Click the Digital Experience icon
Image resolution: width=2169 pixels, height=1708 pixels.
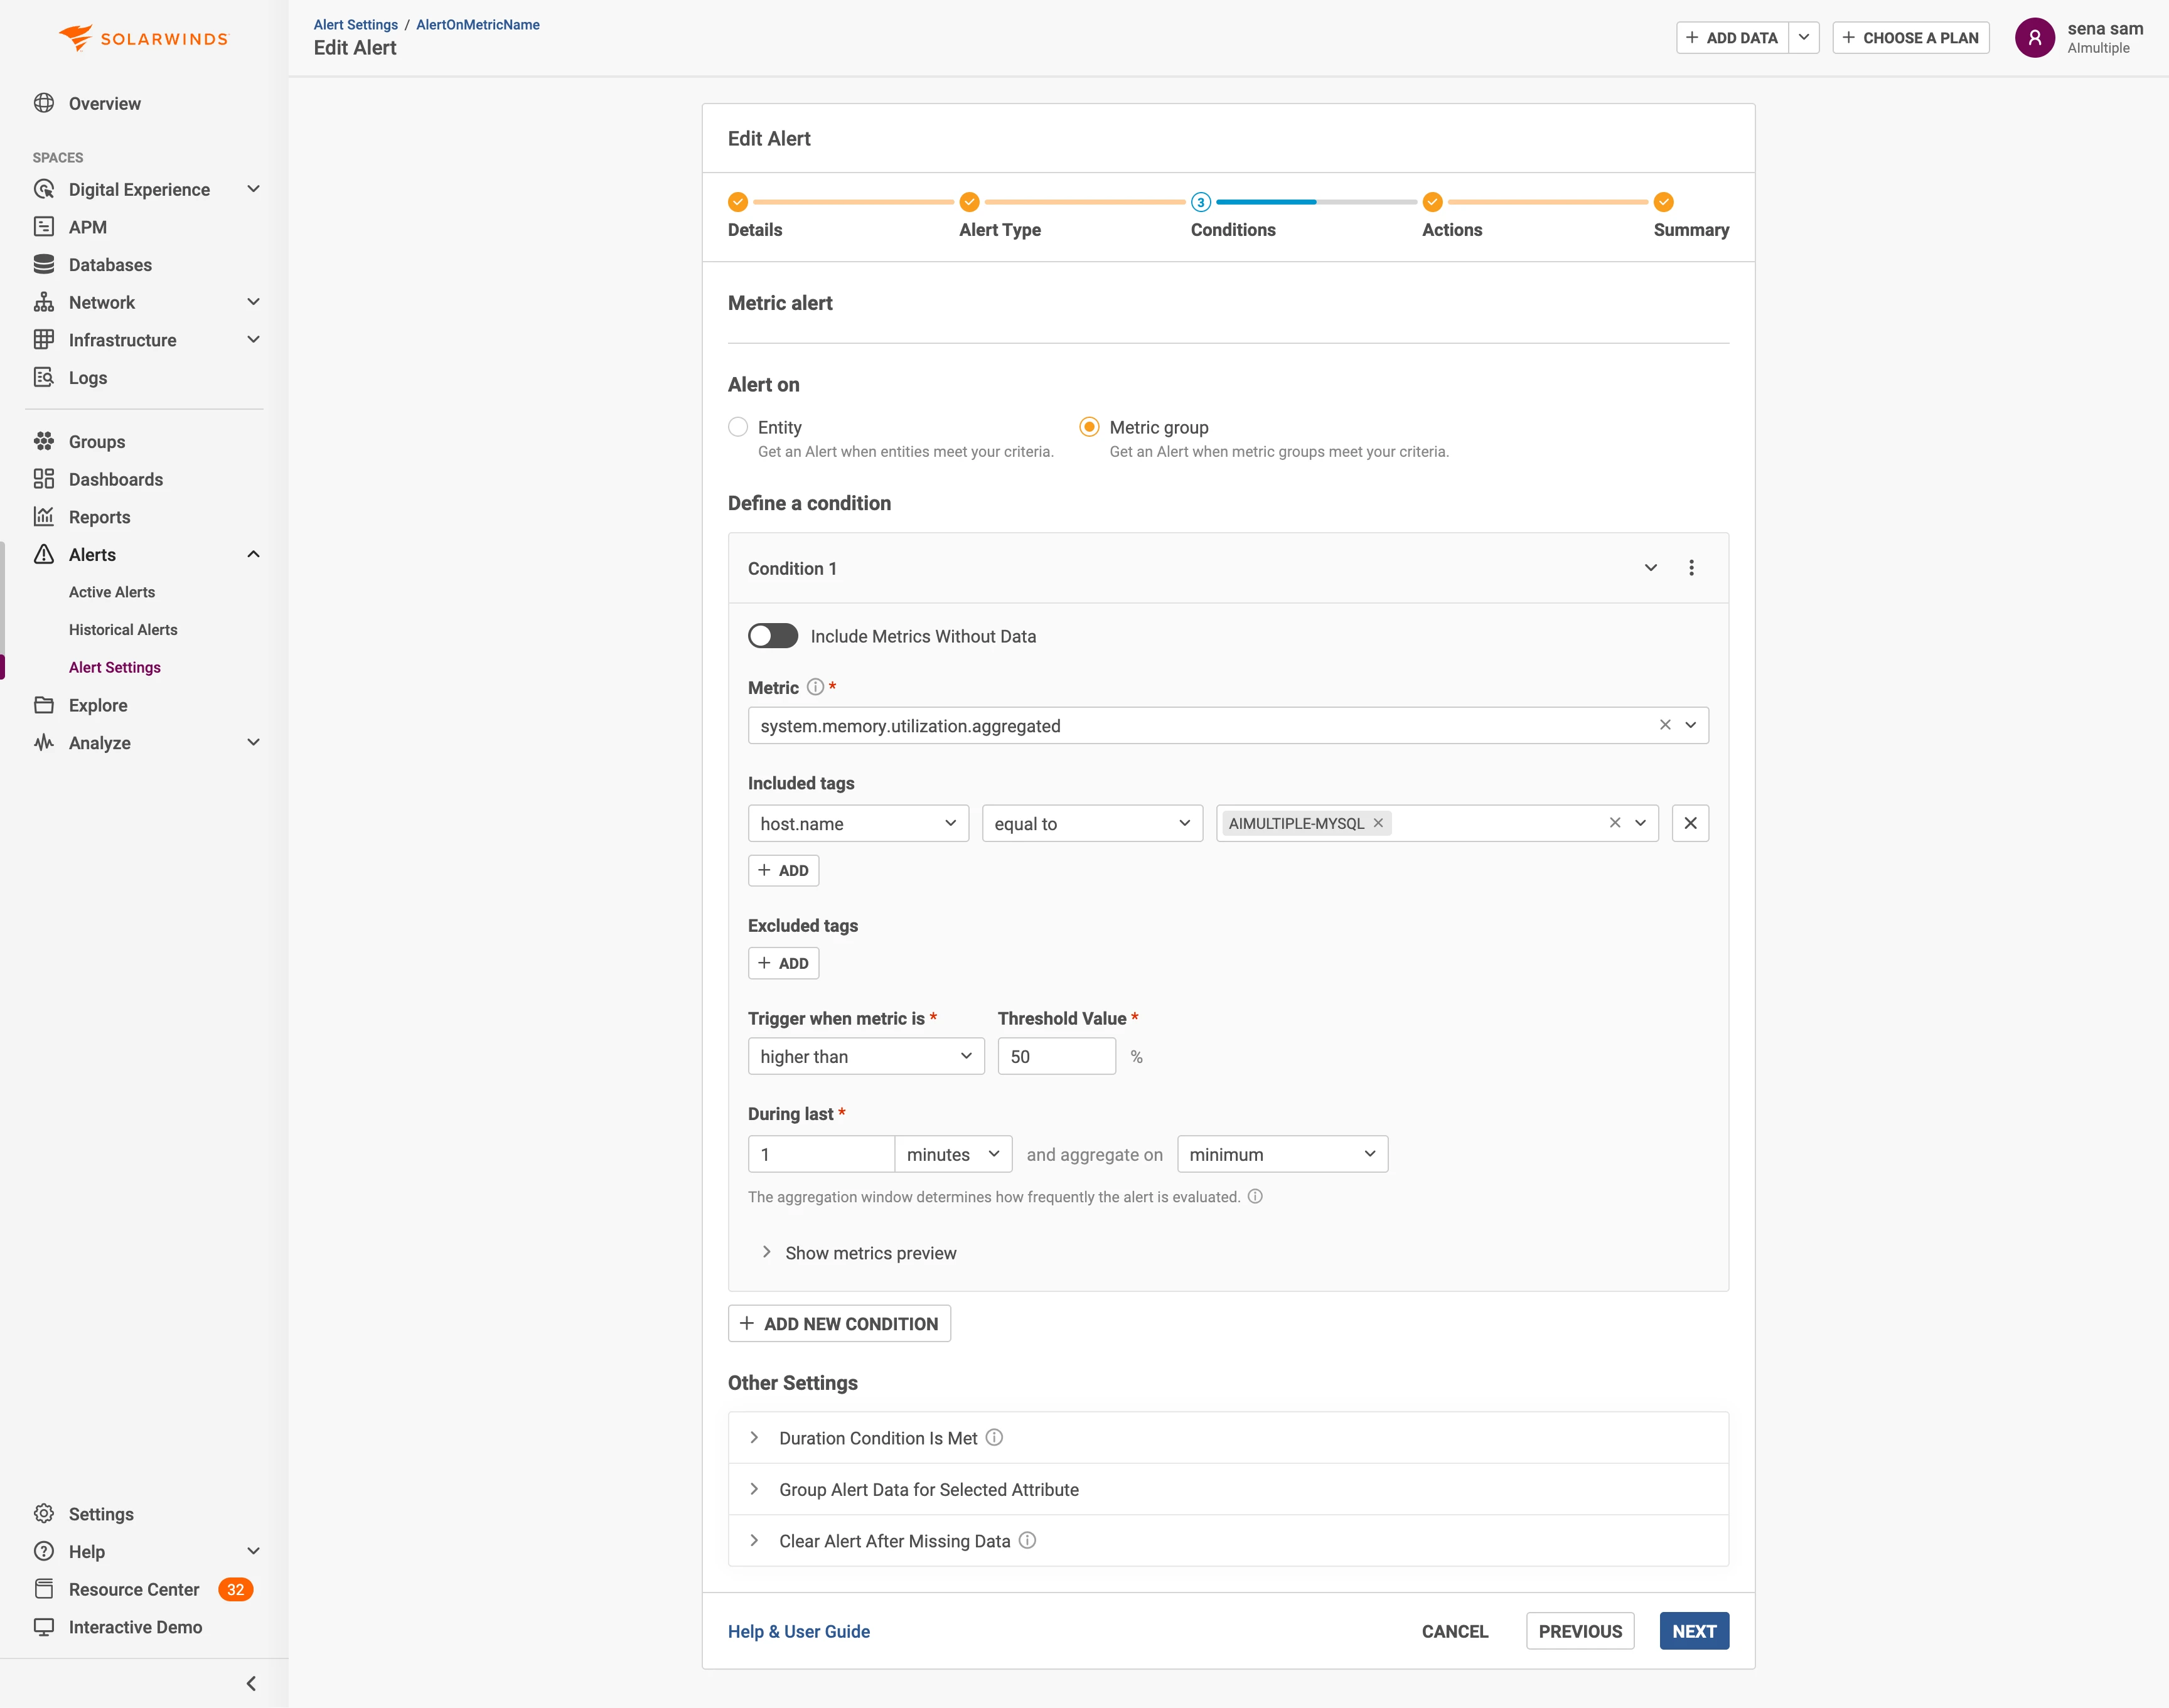click(x=44, y=189)
